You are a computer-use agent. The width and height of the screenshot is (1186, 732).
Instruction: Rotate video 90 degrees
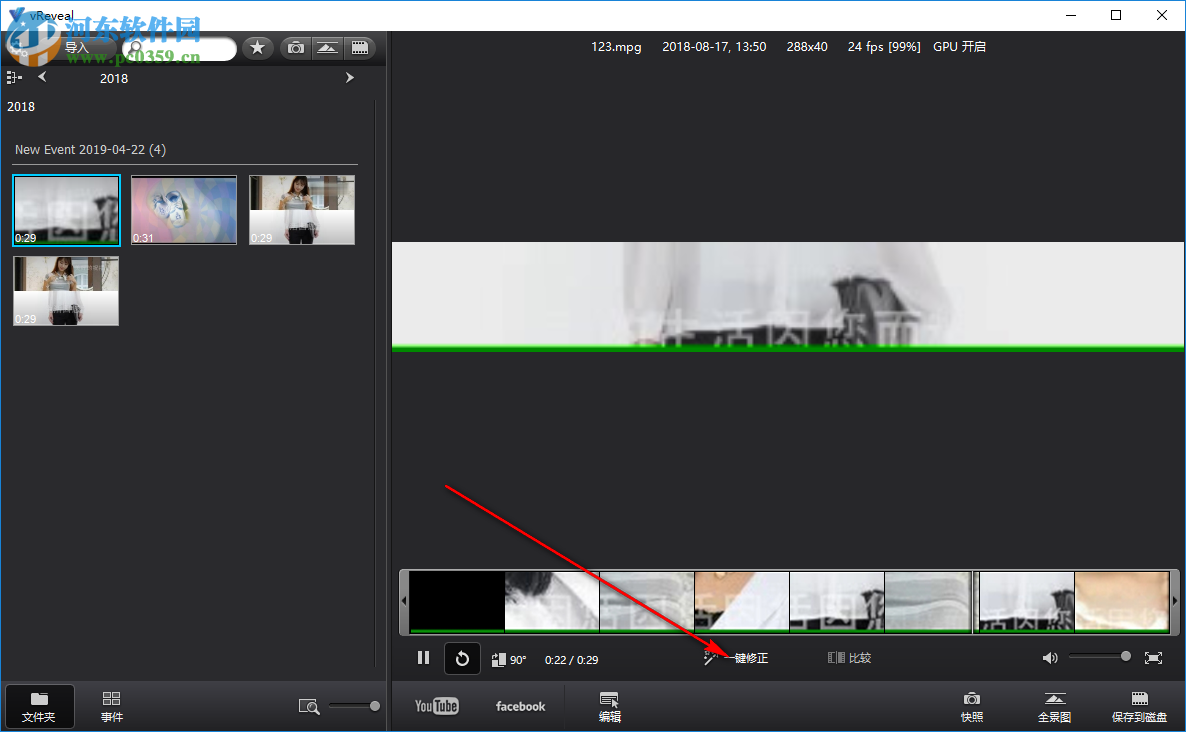[x=509, y=659]
